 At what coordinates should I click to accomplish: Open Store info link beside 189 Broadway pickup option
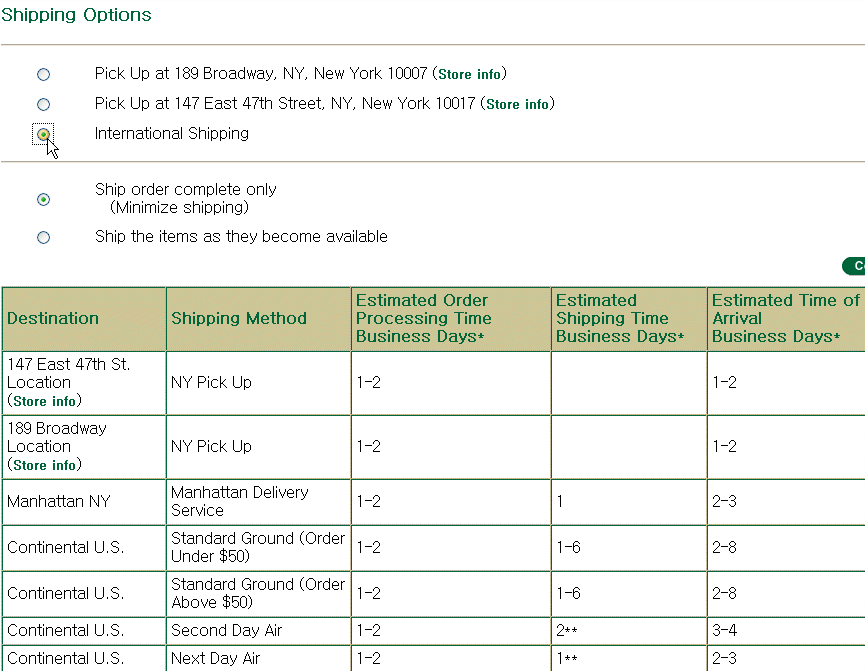tap(472, 75)
